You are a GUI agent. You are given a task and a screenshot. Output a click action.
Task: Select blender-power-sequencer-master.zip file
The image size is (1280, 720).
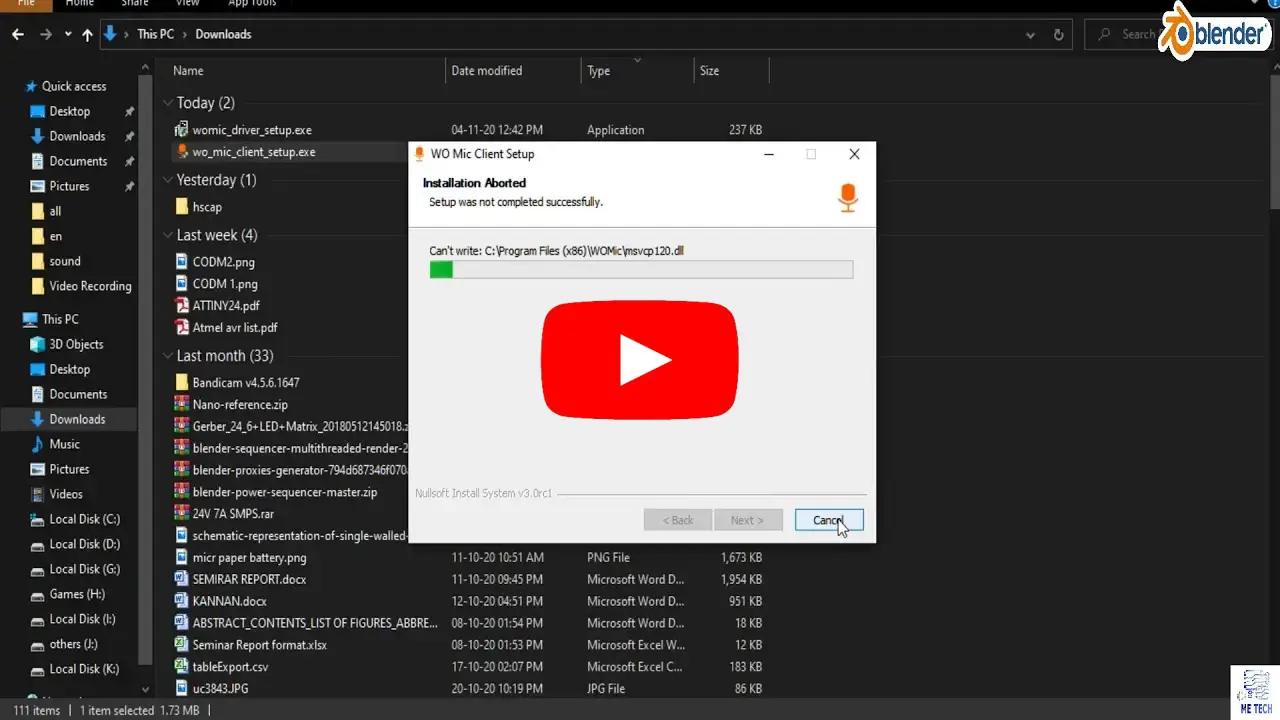[x=284, y=492]
